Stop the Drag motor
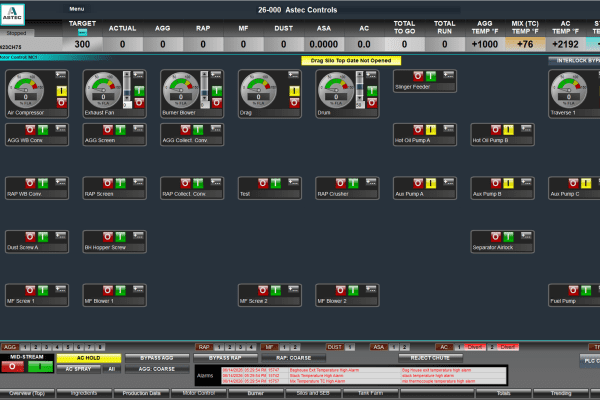This screenshot has height=400, width=600. coord(294,103)
